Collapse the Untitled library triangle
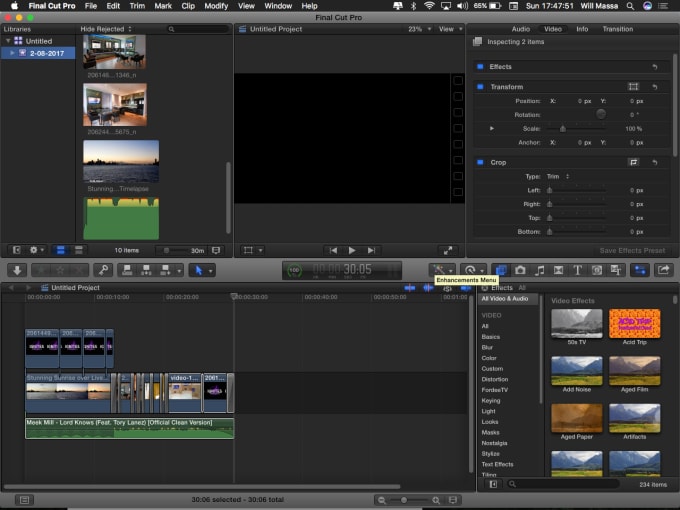Image resolution: width=680 pixels, height=510 pixels. click(x=8, y=41)
